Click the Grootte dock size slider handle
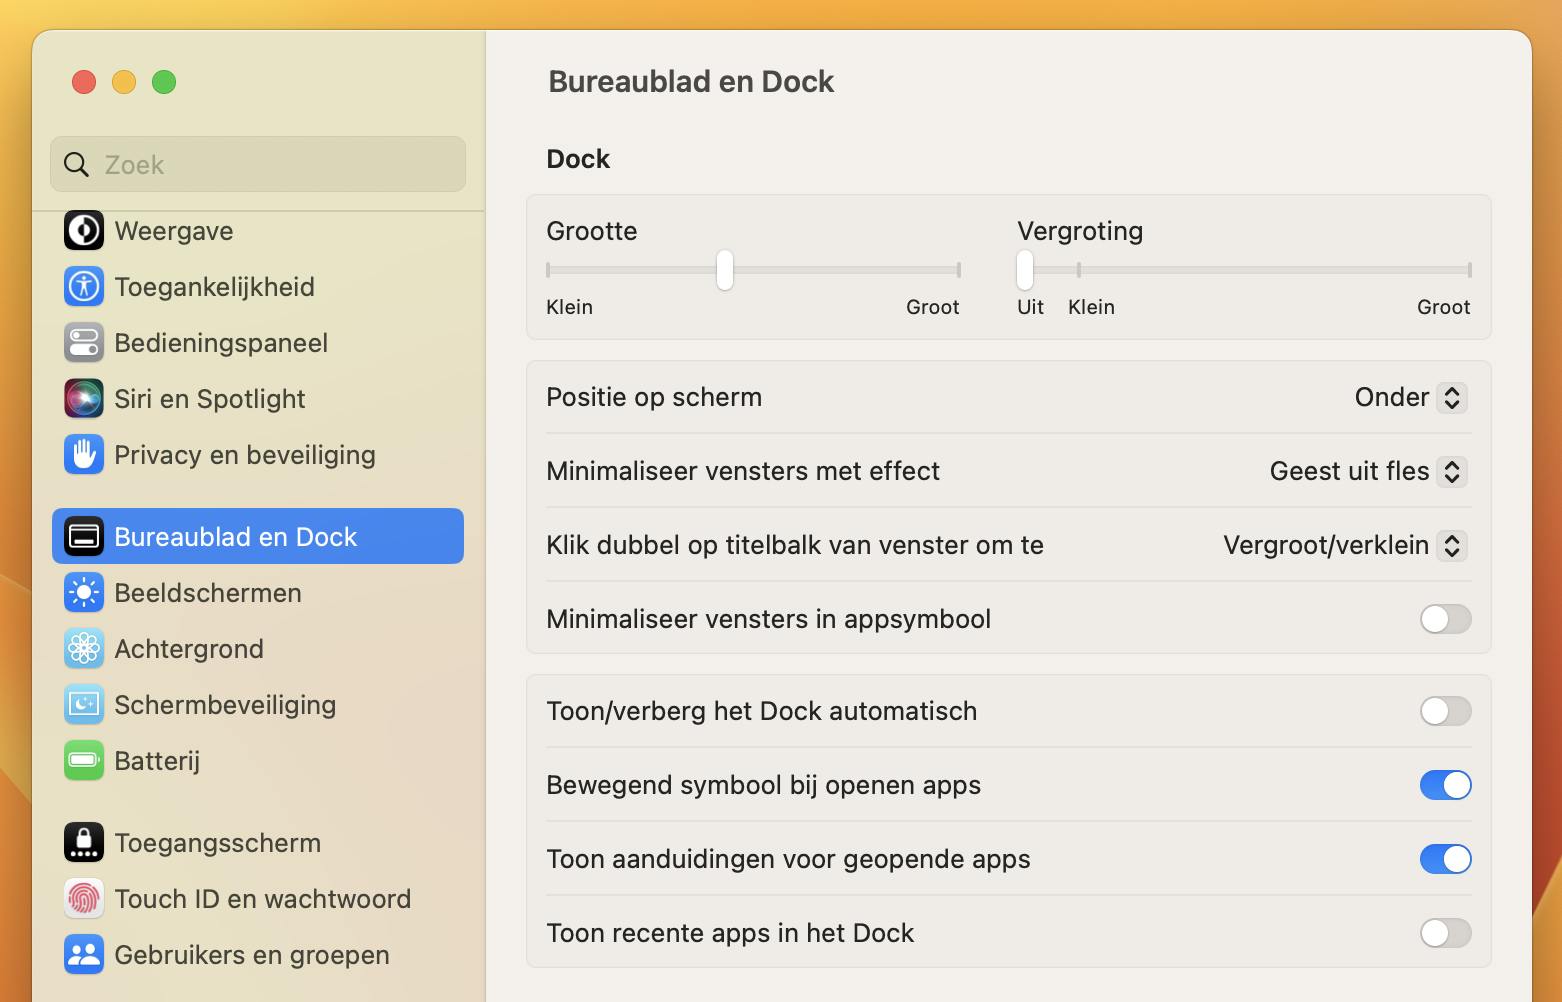The width and height of the screenshot is (1562, 1002). [x=725, y=270]
